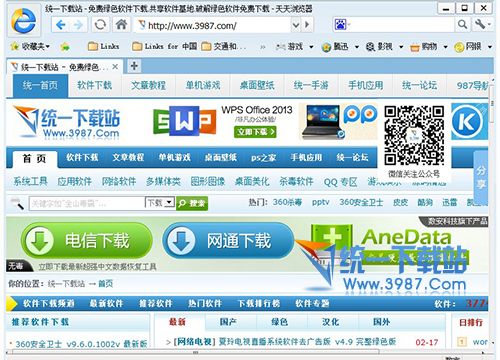Switch to the 国外 software tab

pos(381,322)
